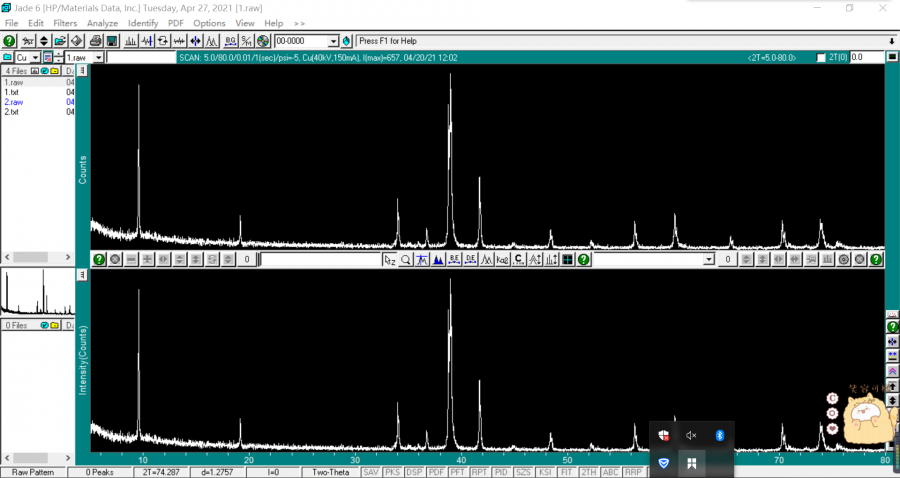
Task: Expand the Cu anode dropdown
Action: pos(33,58)
